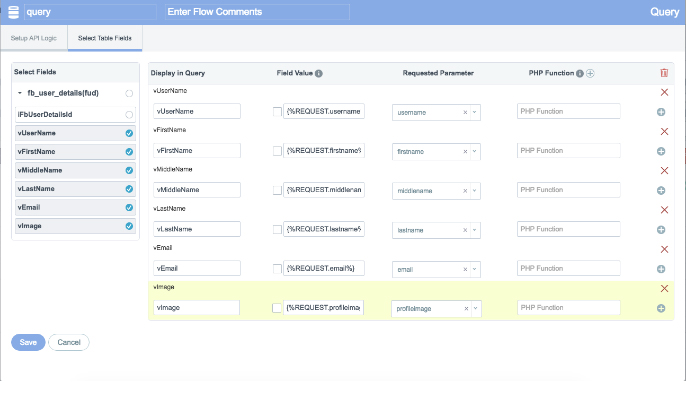Click the vImage row PHP Function field
This screenshot has height=398, width=686.
tap(568, 307)
